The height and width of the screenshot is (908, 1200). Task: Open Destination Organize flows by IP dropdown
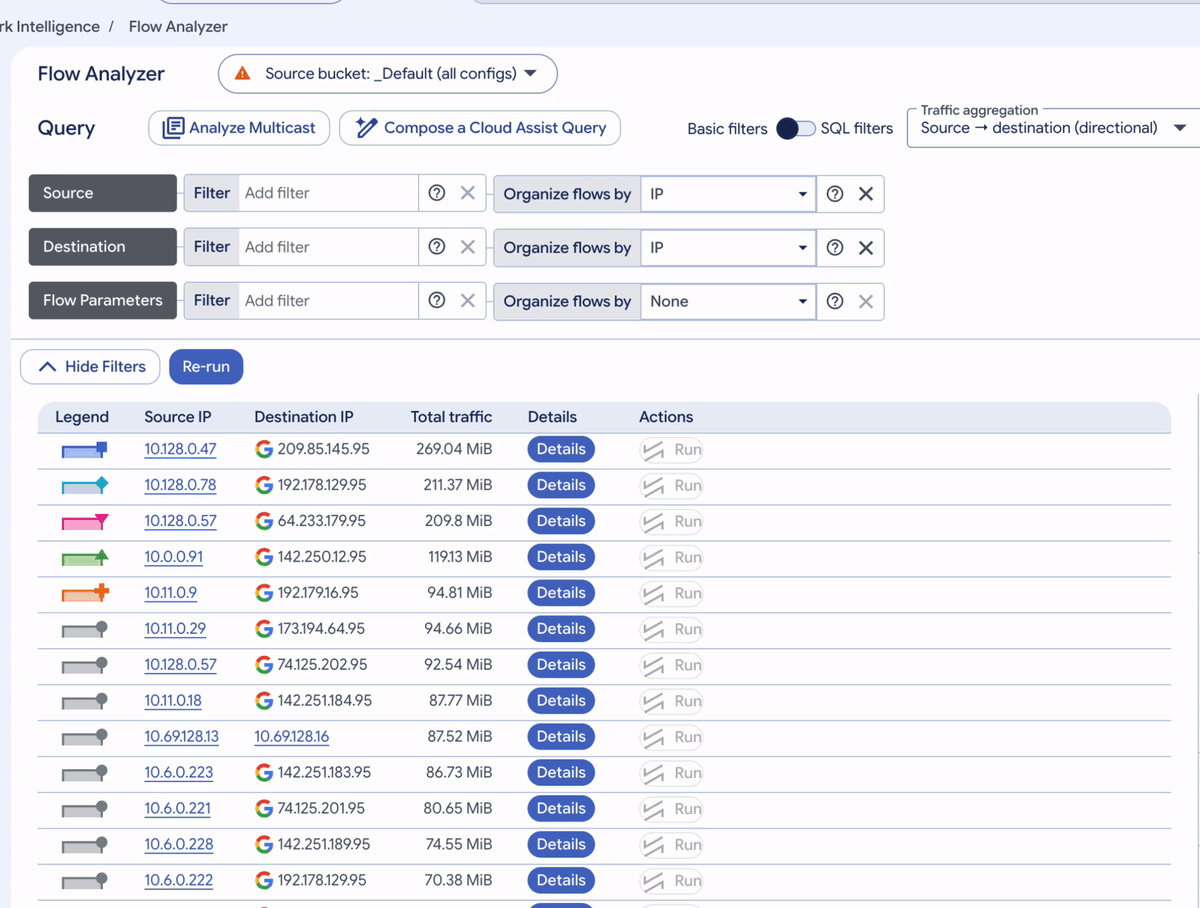pos(728,248)
